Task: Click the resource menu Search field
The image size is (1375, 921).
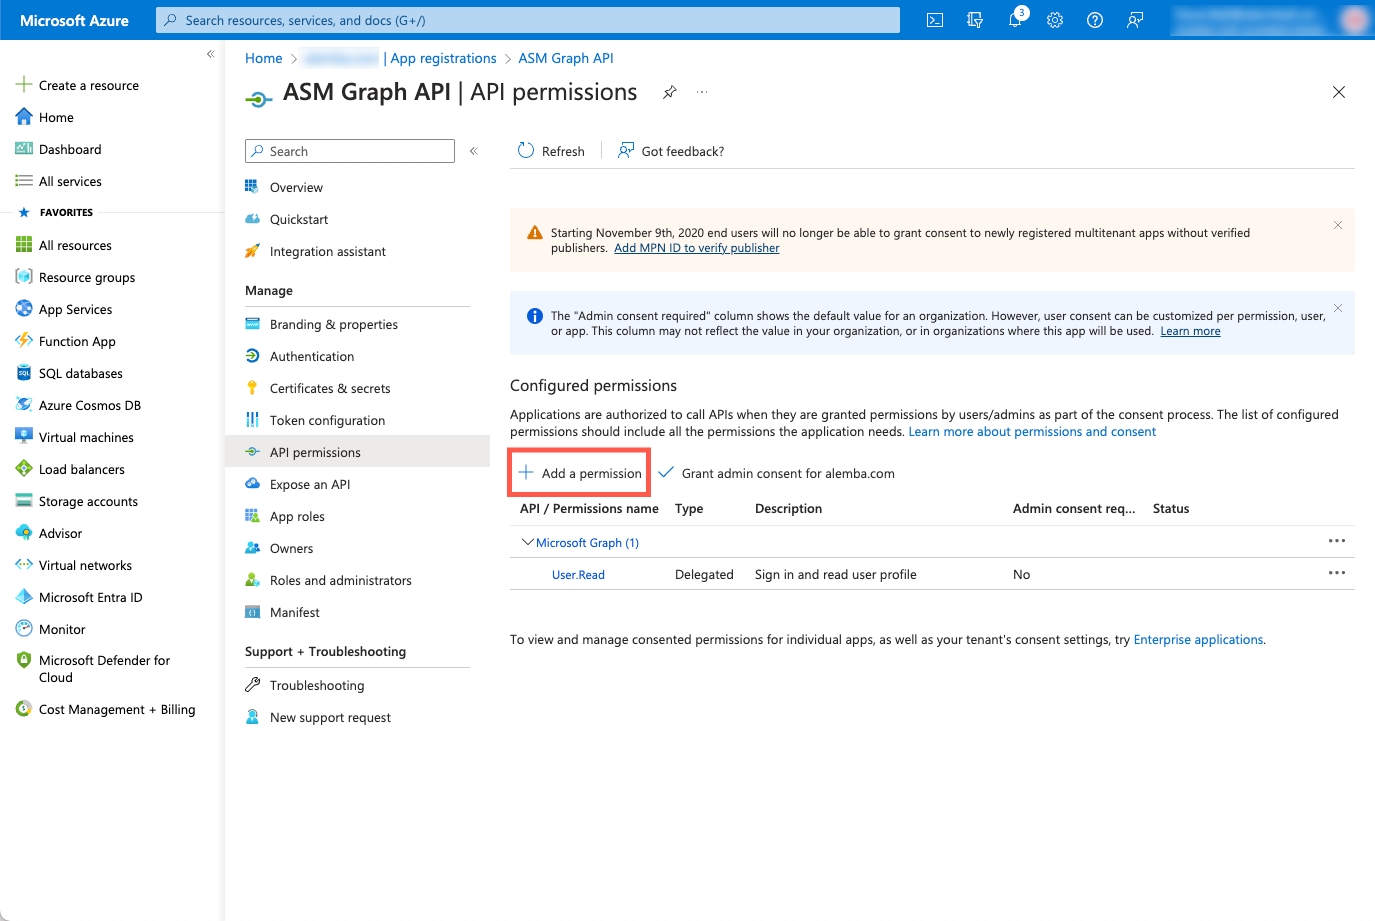Action: click(x=350, y=151)
